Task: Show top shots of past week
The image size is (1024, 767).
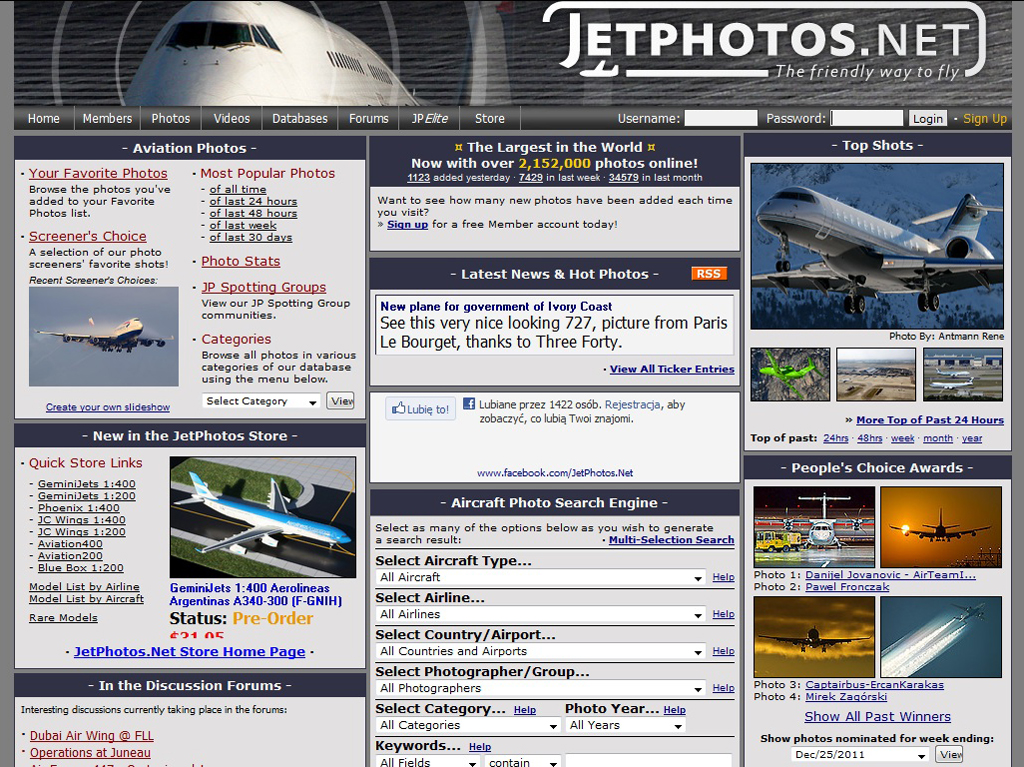Action: pos(903,438)
